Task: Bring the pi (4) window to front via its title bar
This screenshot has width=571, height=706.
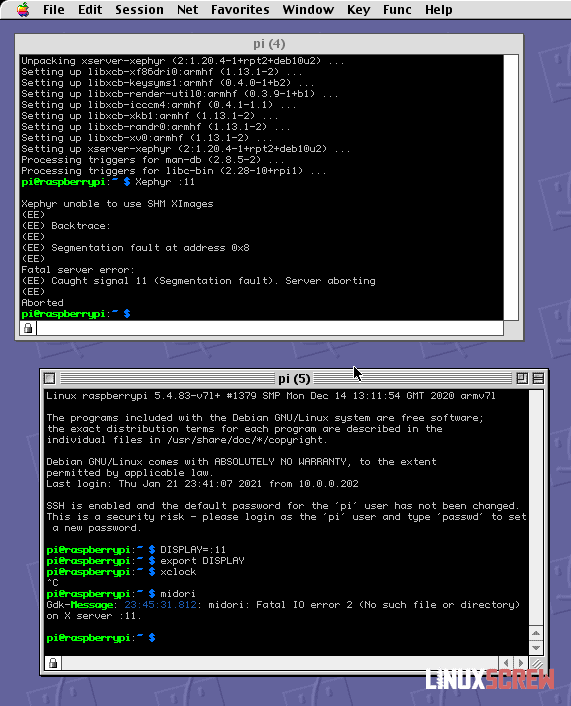Action: click(269, 44)
